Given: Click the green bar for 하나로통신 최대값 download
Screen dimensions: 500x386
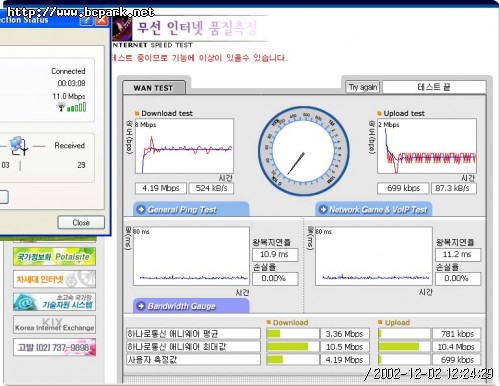Looking at the screenshot, I should click(x=287, y=347).
